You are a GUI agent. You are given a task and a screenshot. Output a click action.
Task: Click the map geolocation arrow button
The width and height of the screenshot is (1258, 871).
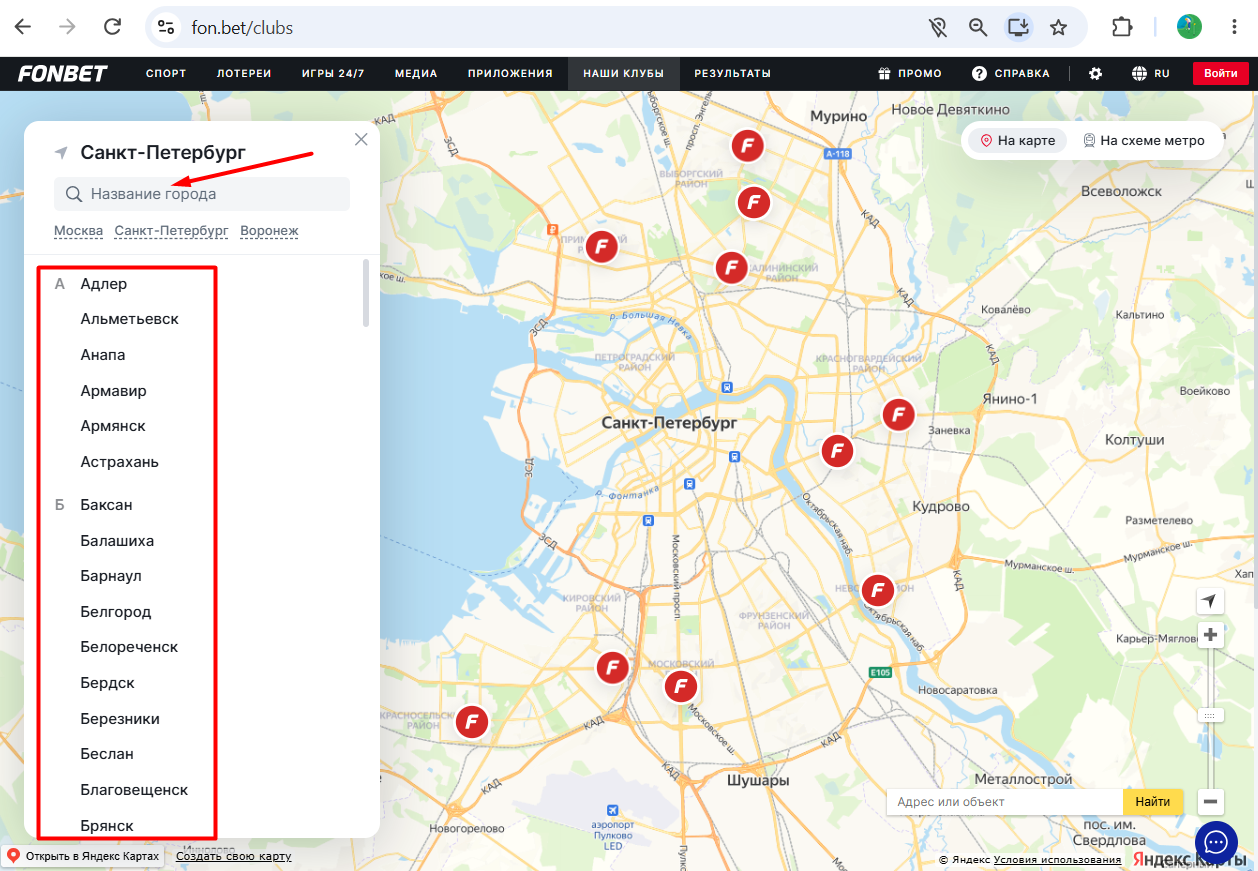coord(1210,601)
